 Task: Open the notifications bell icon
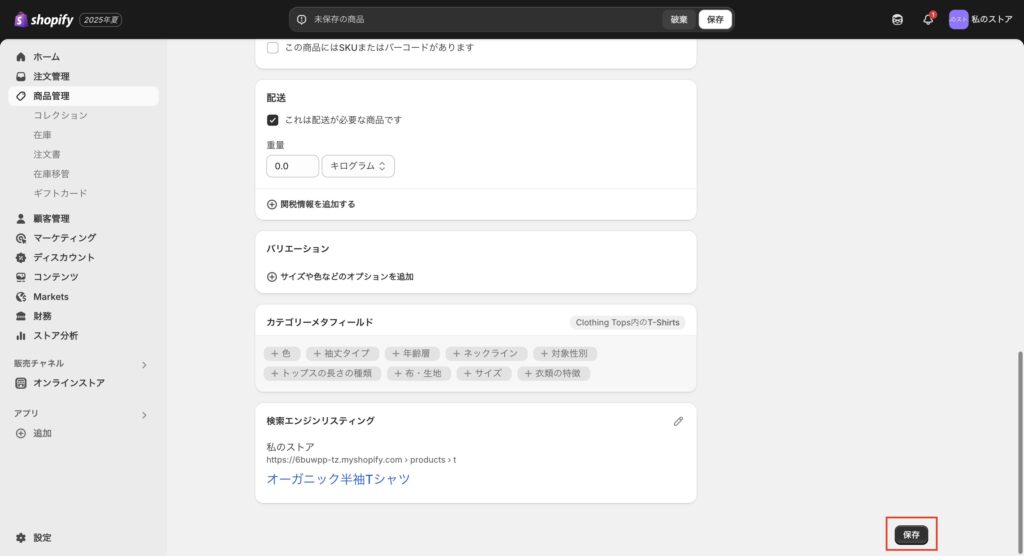coord(928,19)
